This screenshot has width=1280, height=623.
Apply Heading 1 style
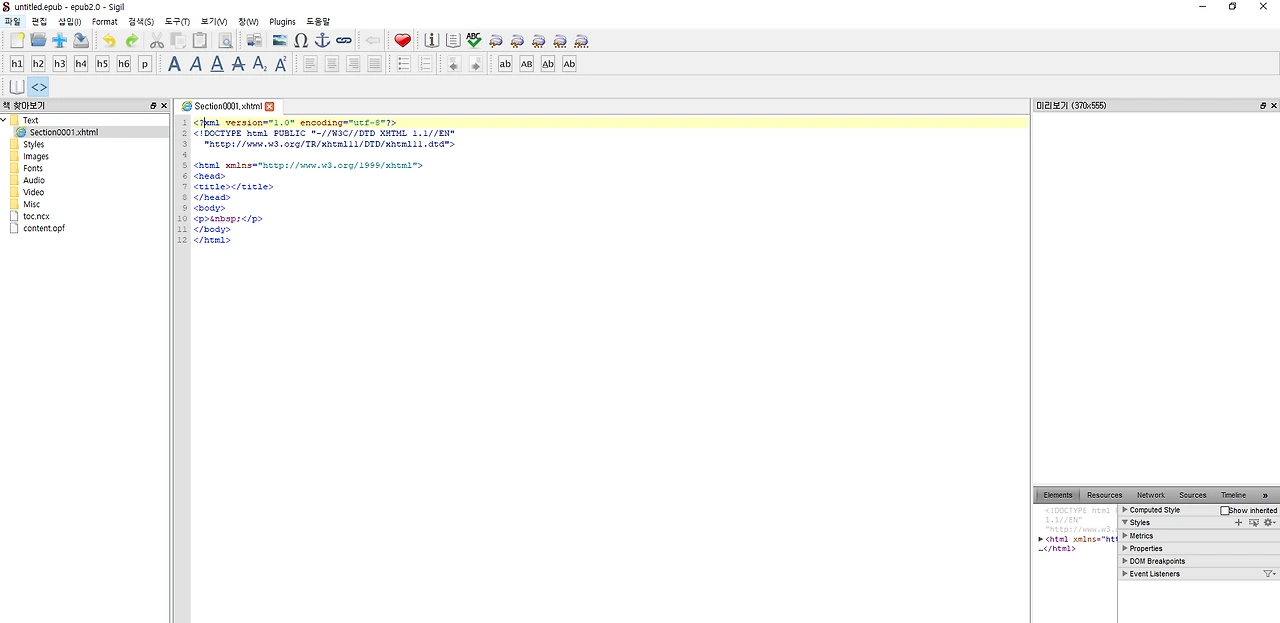pos(17,64)
